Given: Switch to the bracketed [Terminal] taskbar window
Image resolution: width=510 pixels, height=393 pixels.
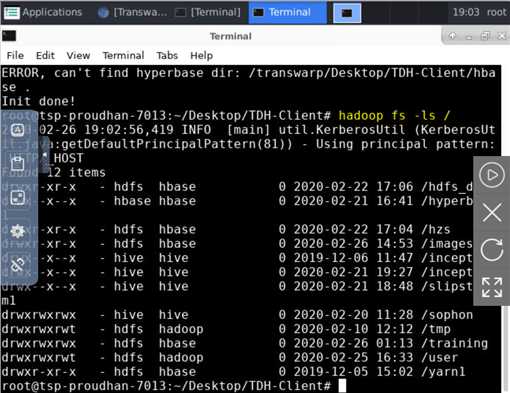Looking at the screenshot, I should point(208,12).
